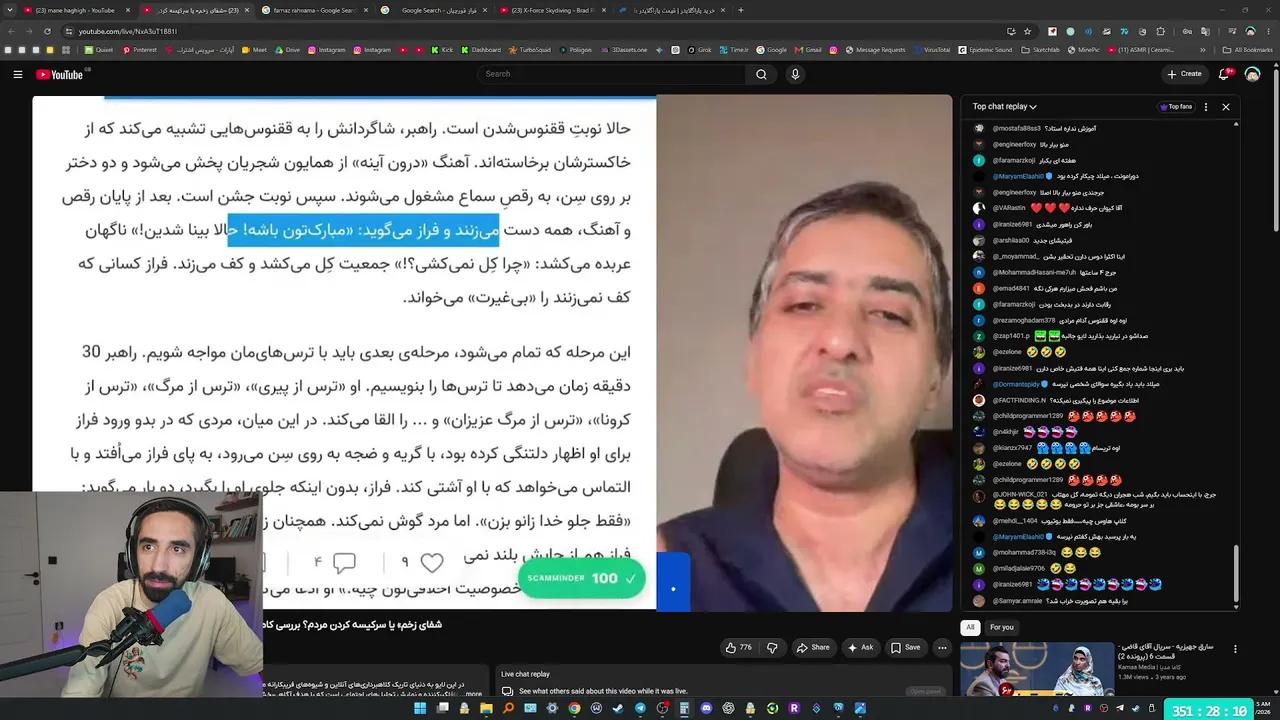Close the live chat replay panel

[1226, 107]
